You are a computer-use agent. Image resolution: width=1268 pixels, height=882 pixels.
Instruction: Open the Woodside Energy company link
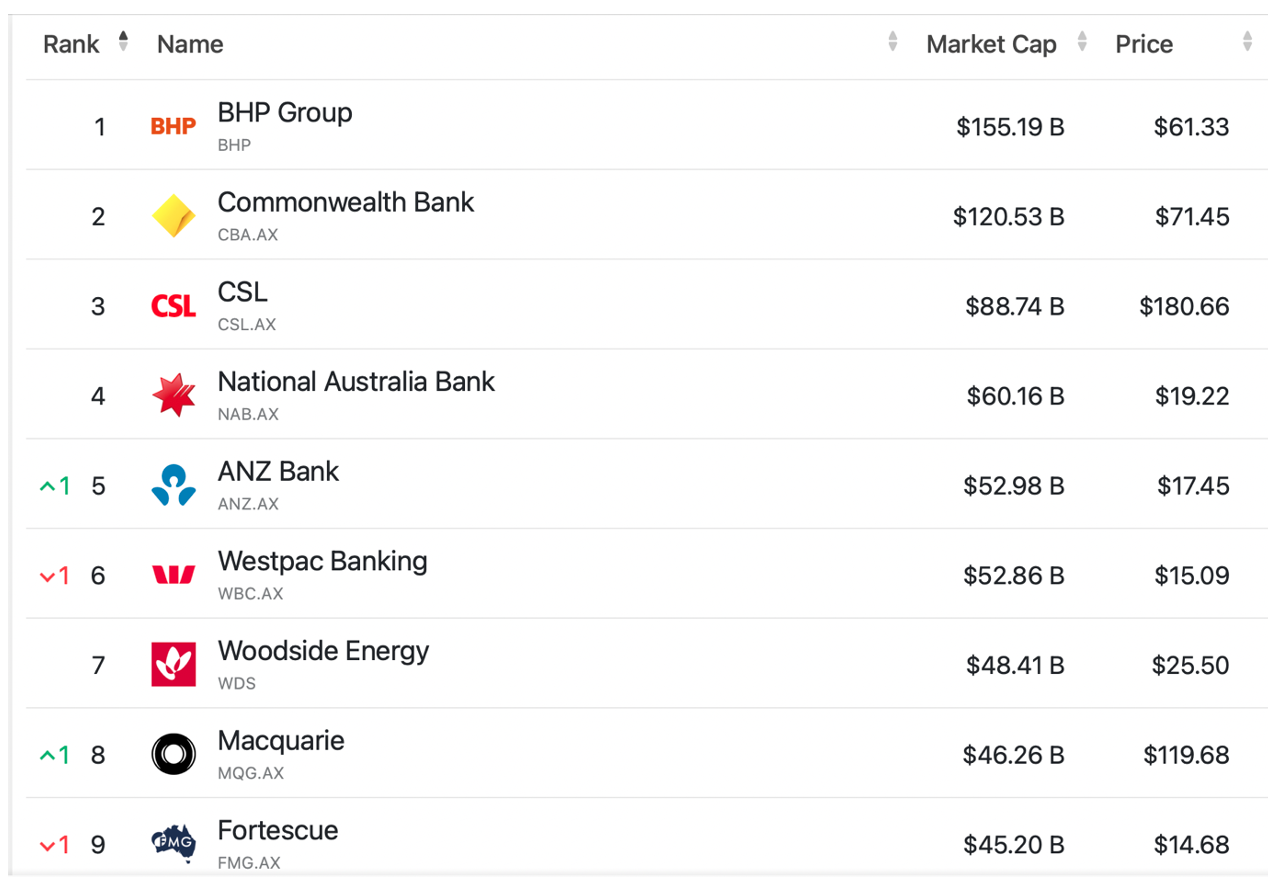[x=323, y=651]
